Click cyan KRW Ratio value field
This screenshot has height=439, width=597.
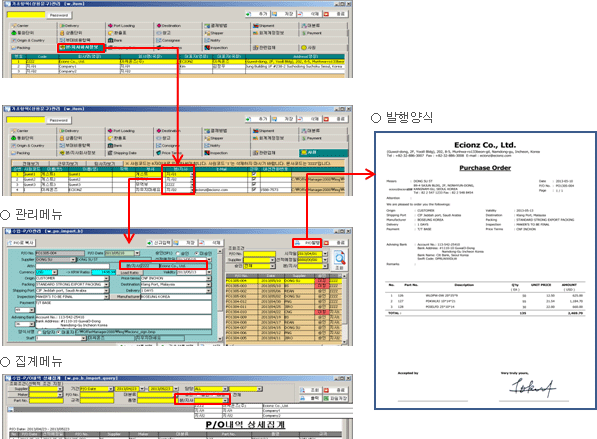pos(103,272)
